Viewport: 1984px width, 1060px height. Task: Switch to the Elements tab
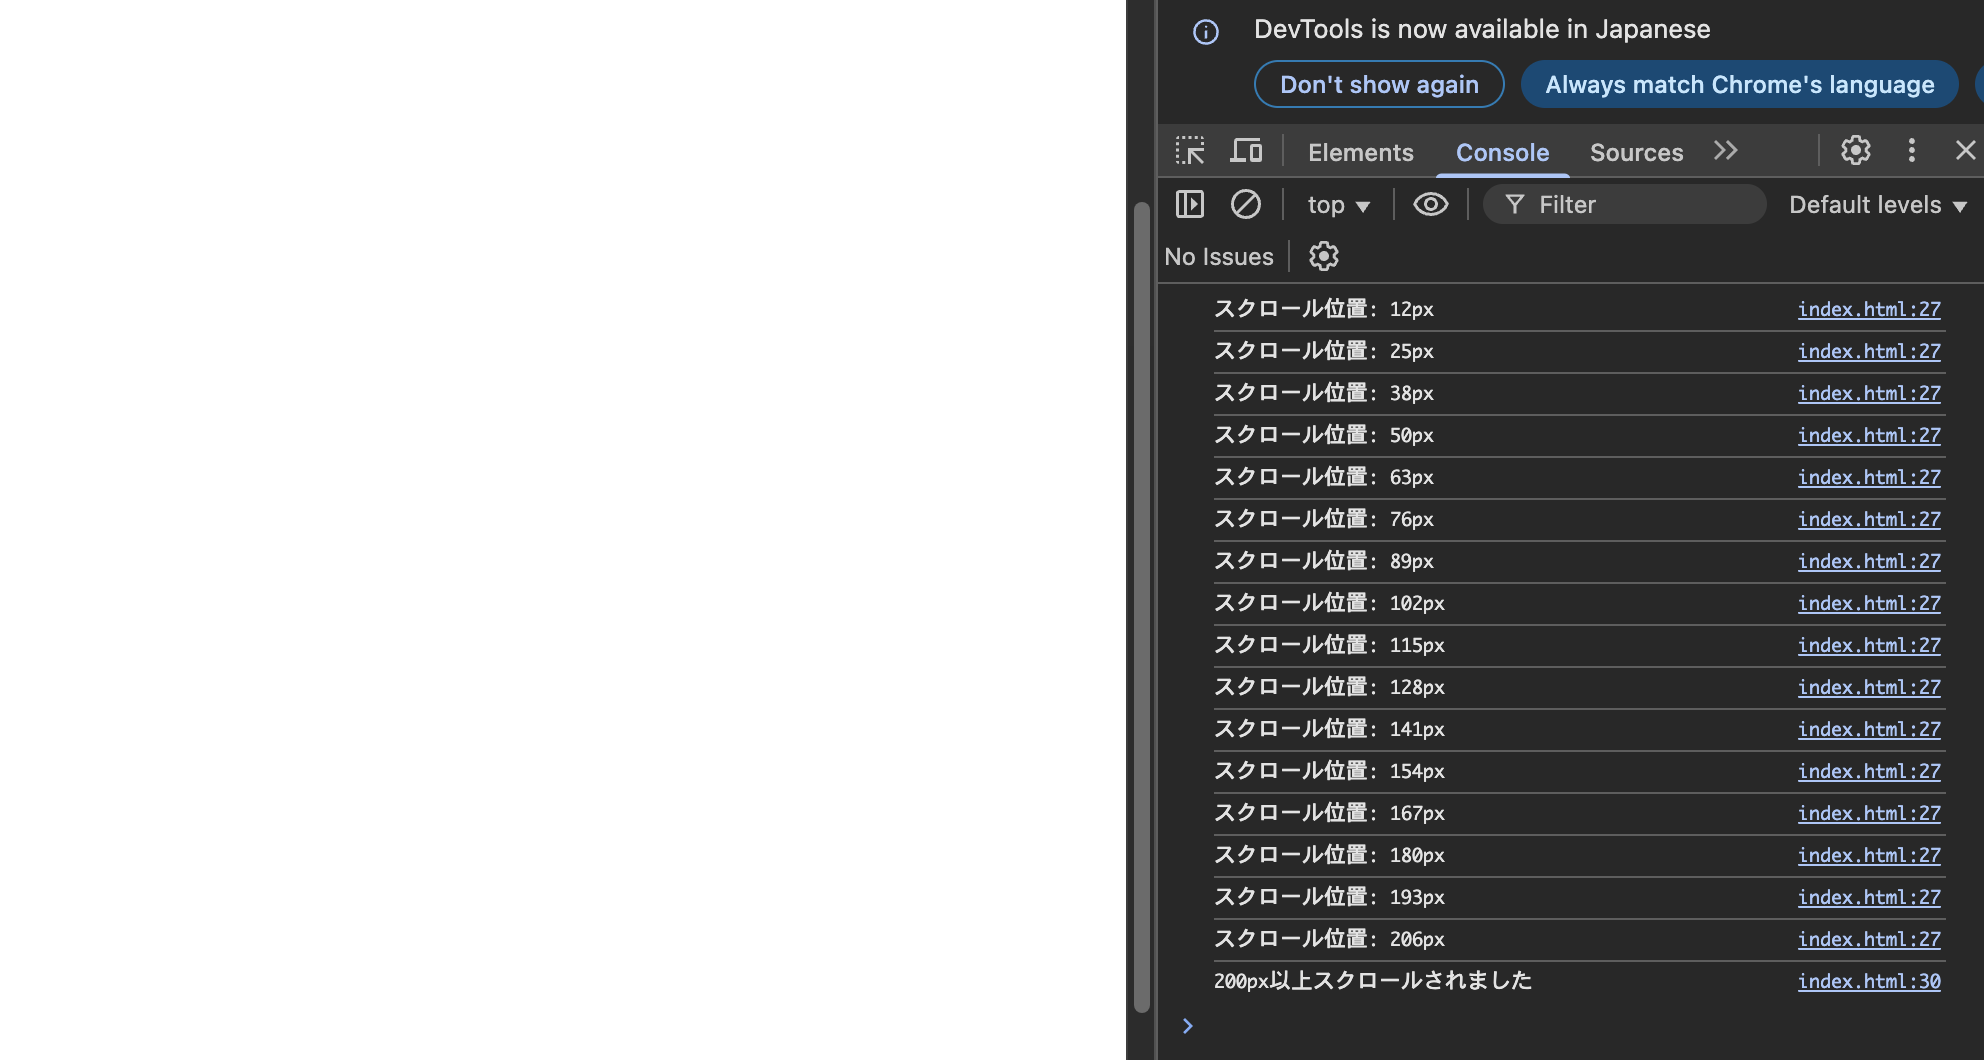[1360, 152]
